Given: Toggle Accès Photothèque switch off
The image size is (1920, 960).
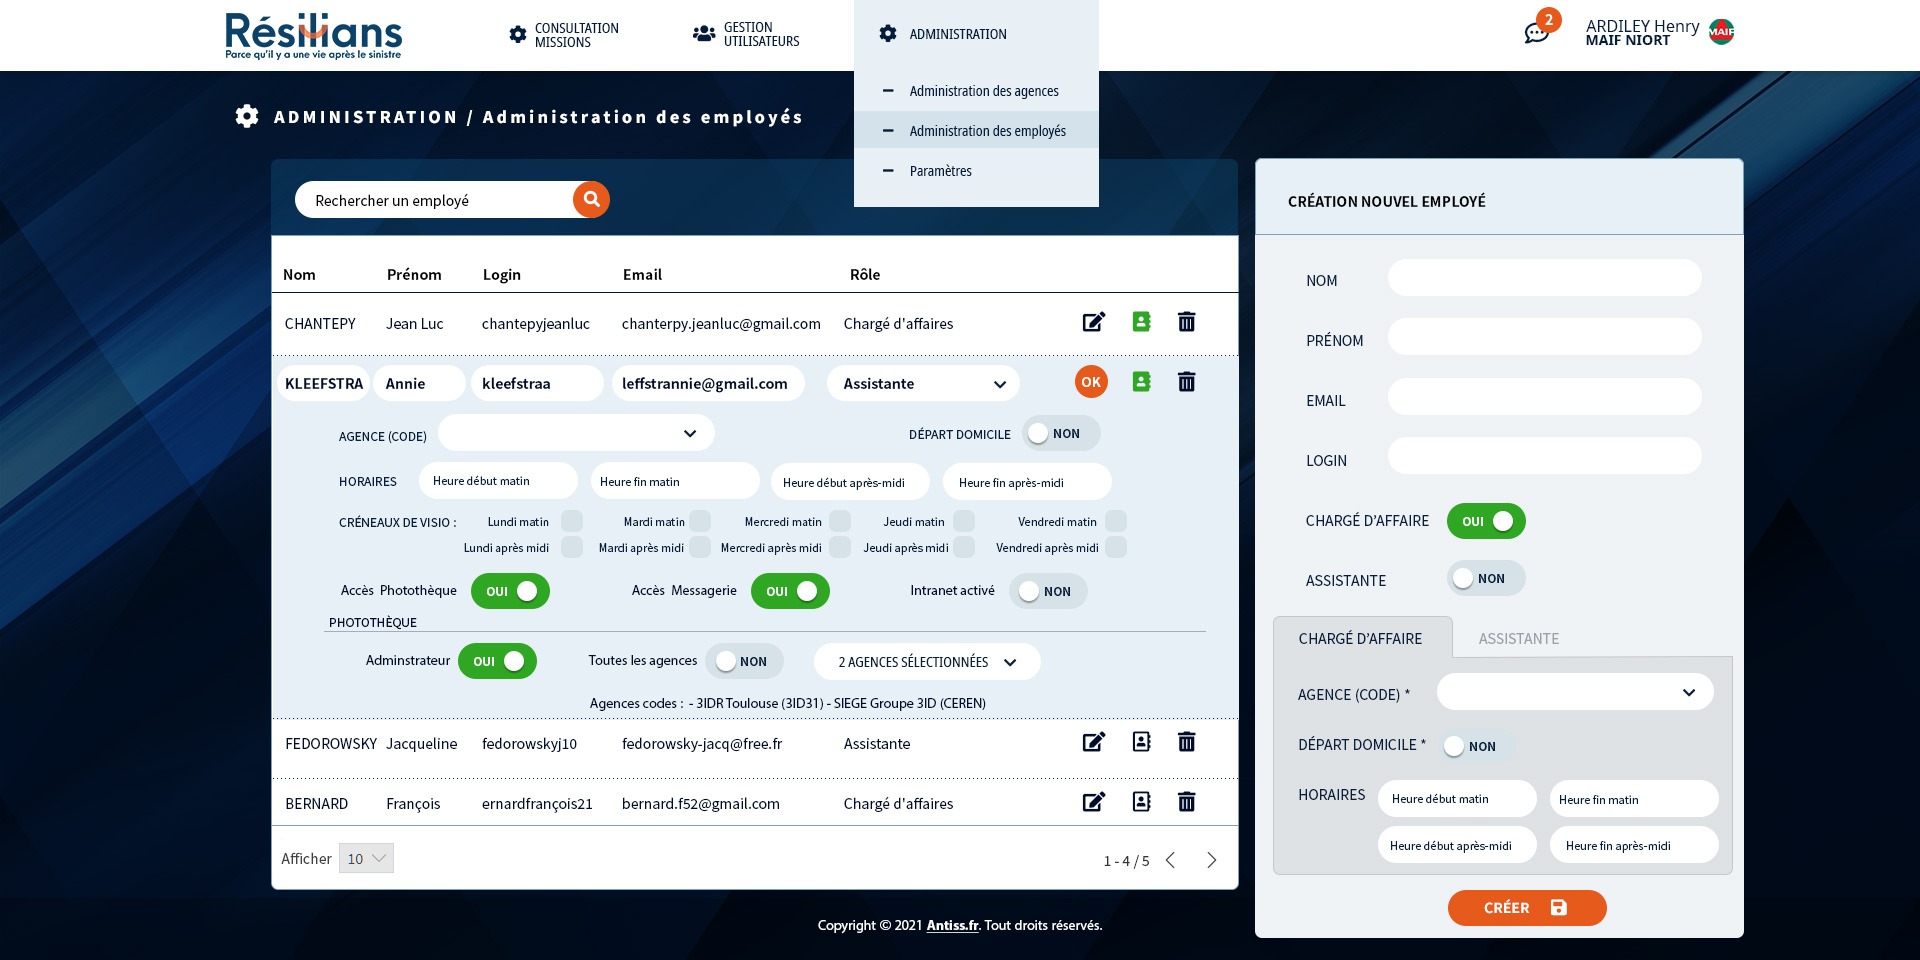Looking at the screenshot, I should click(510, 591).
